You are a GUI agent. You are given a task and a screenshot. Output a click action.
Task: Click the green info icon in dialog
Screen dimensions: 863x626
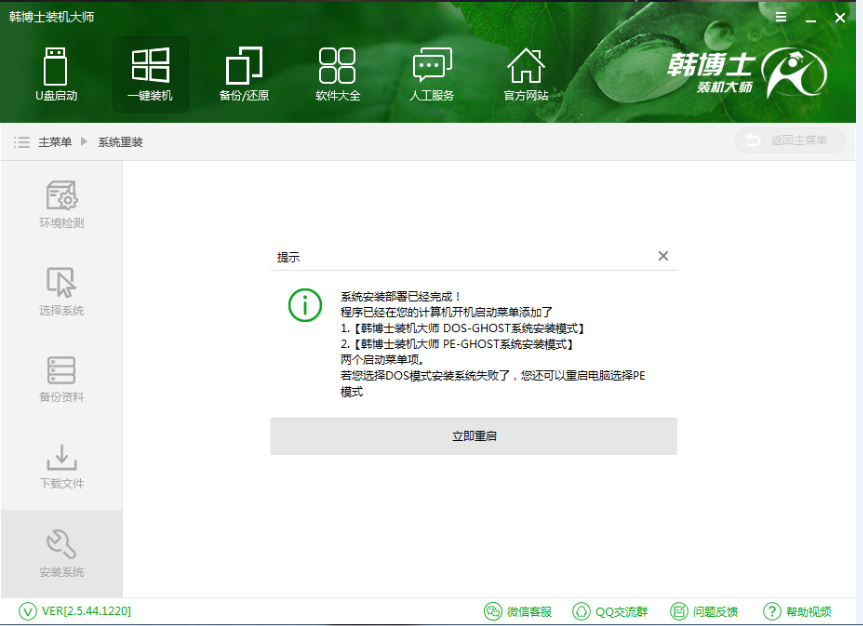pyautogui.click(x=305, y=305)
